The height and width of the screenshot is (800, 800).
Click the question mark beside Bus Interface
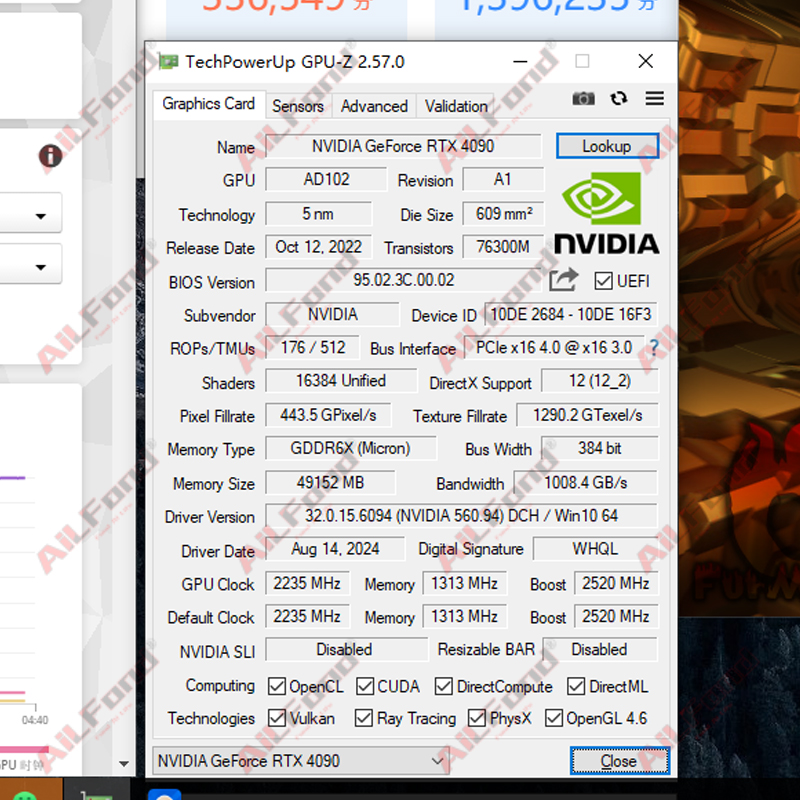(x=653, y=348)
